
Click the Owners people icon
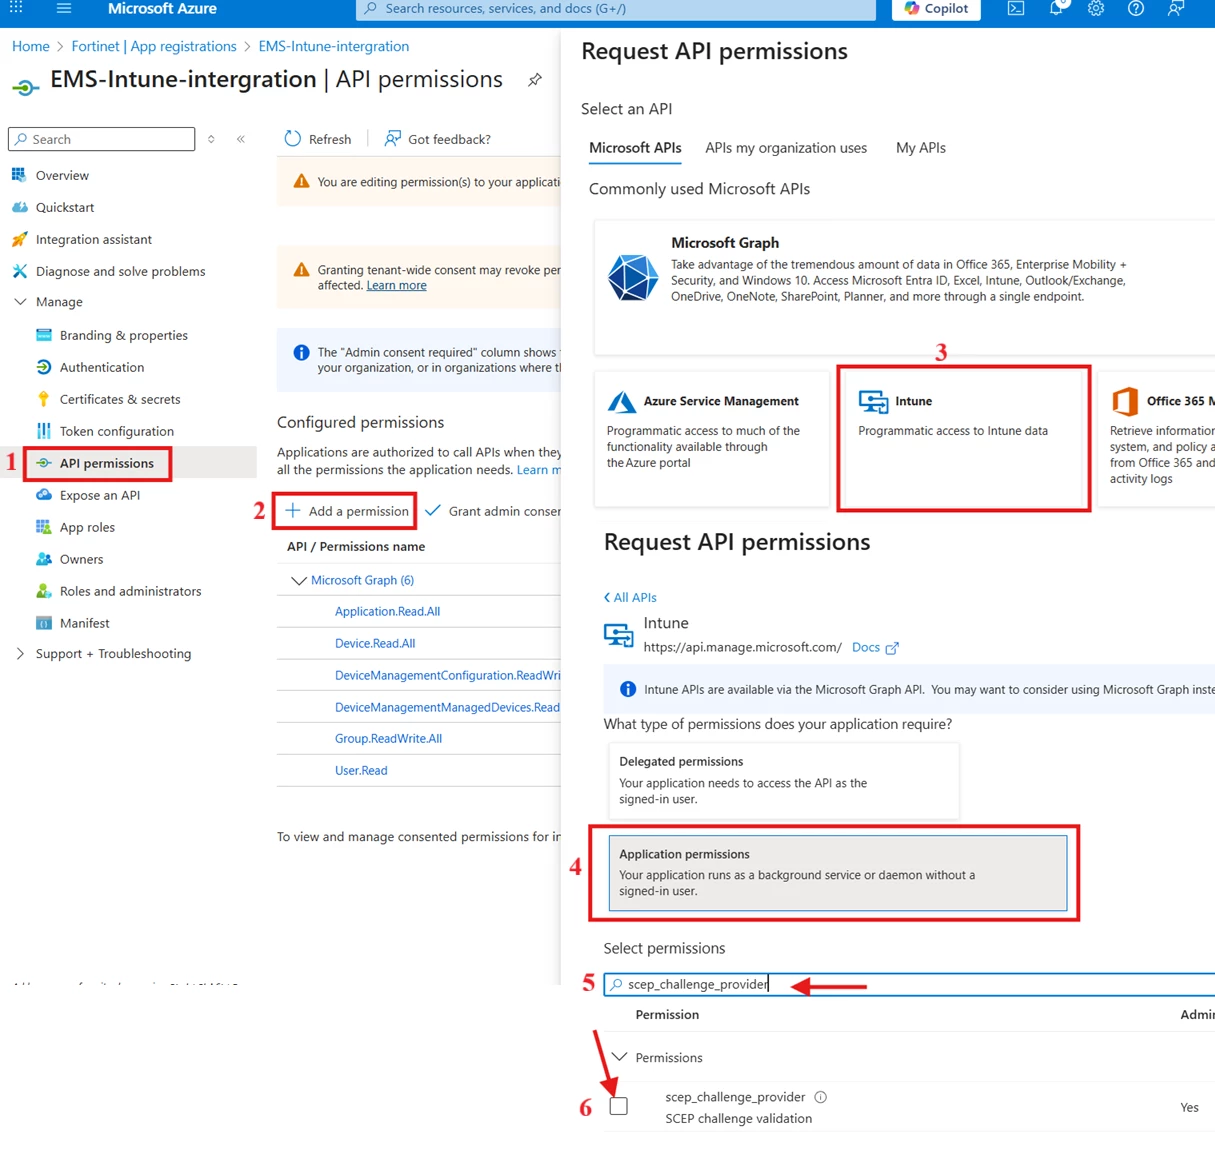click(x=43, y=559)
